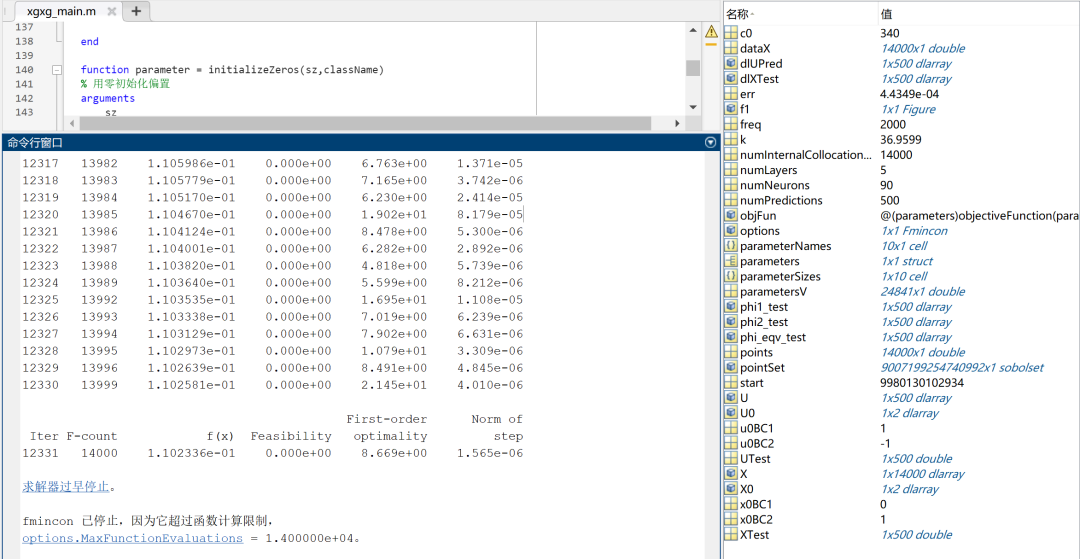Click the editor warning triangle indicator
Viewport: 1080px width, 559px height.
712,31
